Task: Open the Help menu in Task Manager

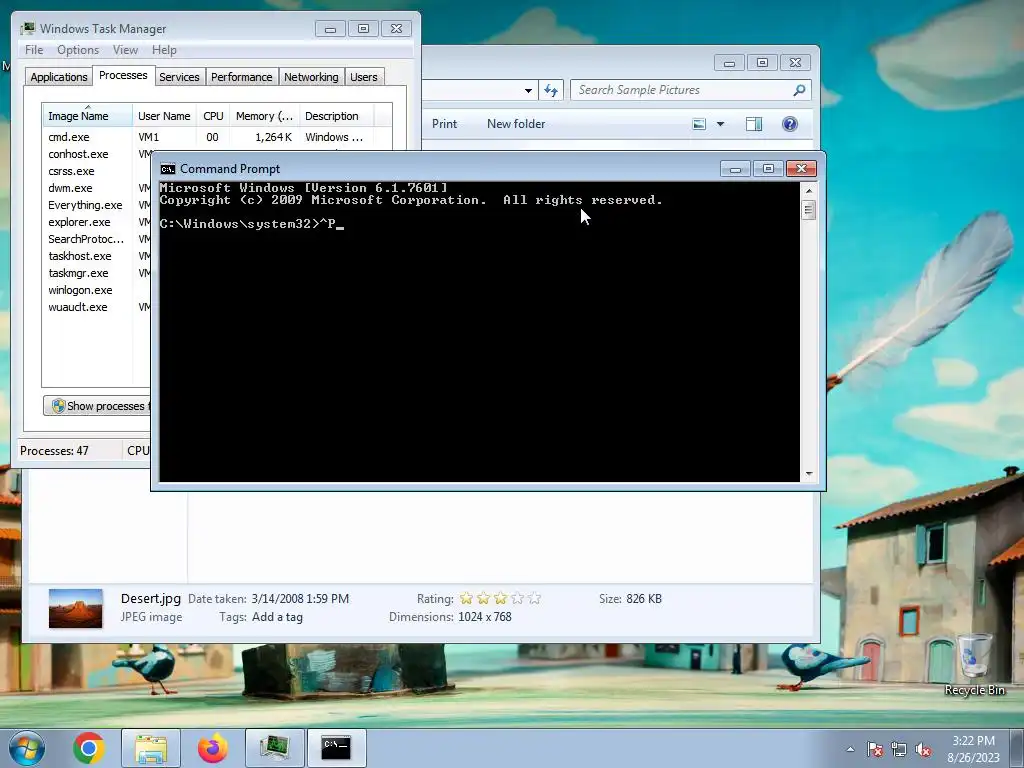Action: click(164, 50)
